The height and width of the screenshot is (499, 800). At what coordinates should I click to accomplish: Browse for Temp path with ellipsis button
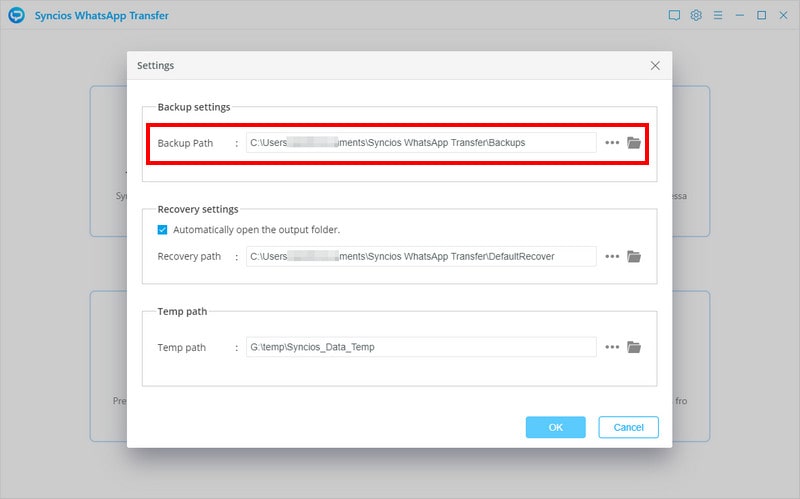[612, 347]
